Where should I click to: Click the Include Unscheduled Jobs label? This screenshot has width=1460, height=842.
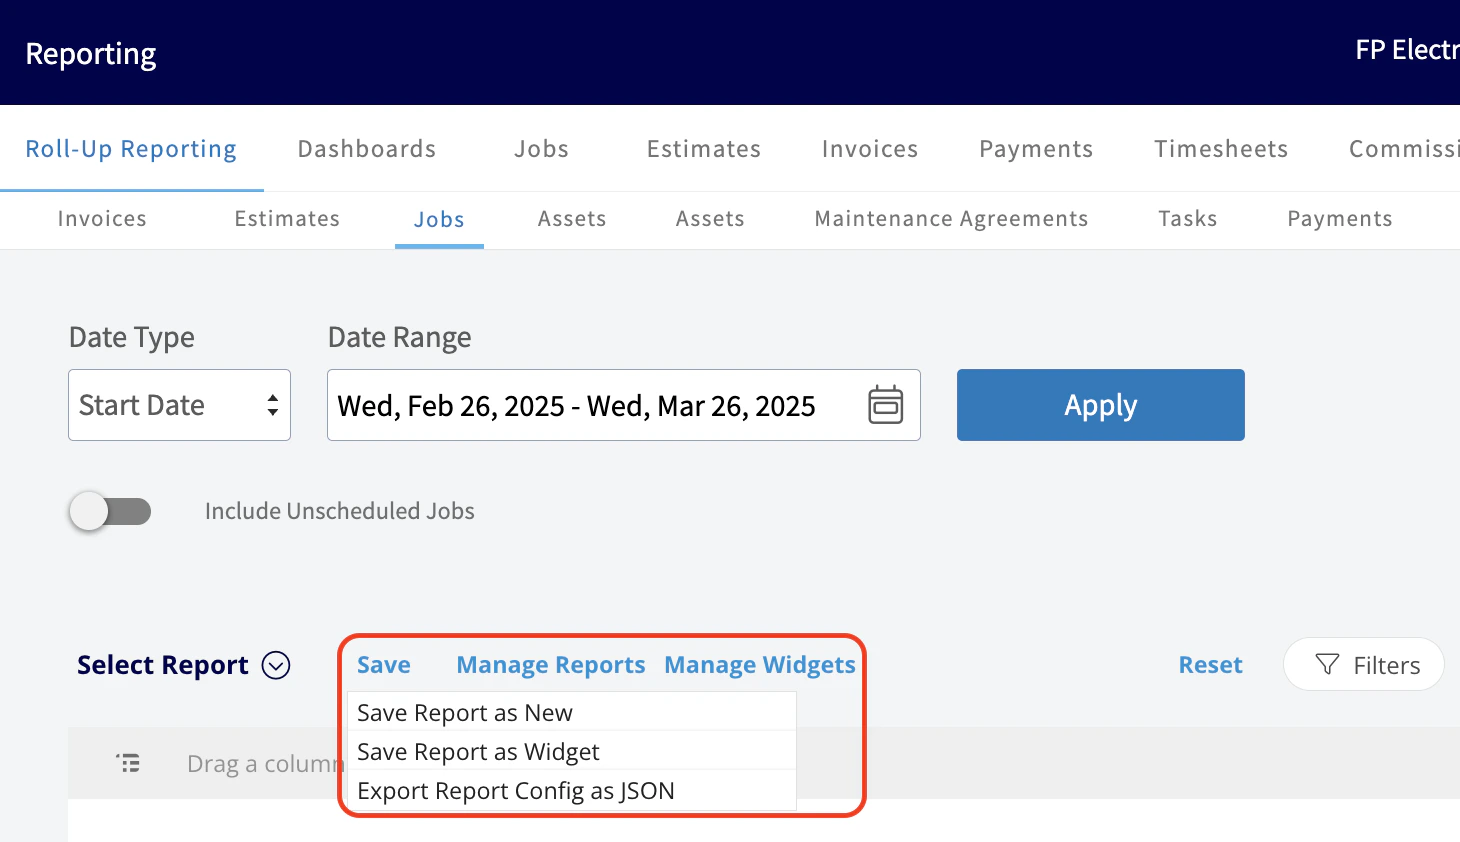point(340,511)
